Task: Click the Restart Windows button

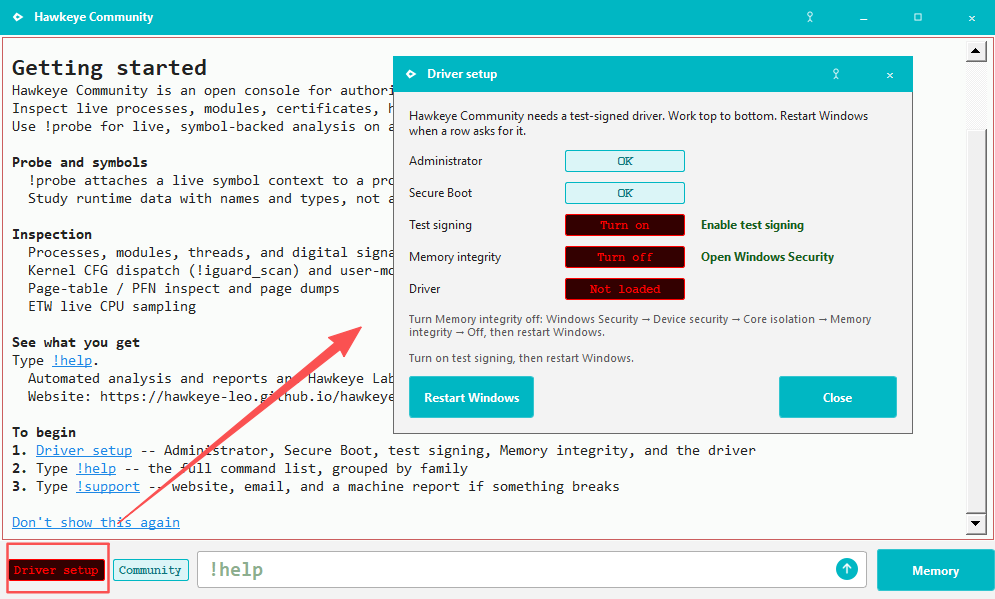Action: pos(471,397)
